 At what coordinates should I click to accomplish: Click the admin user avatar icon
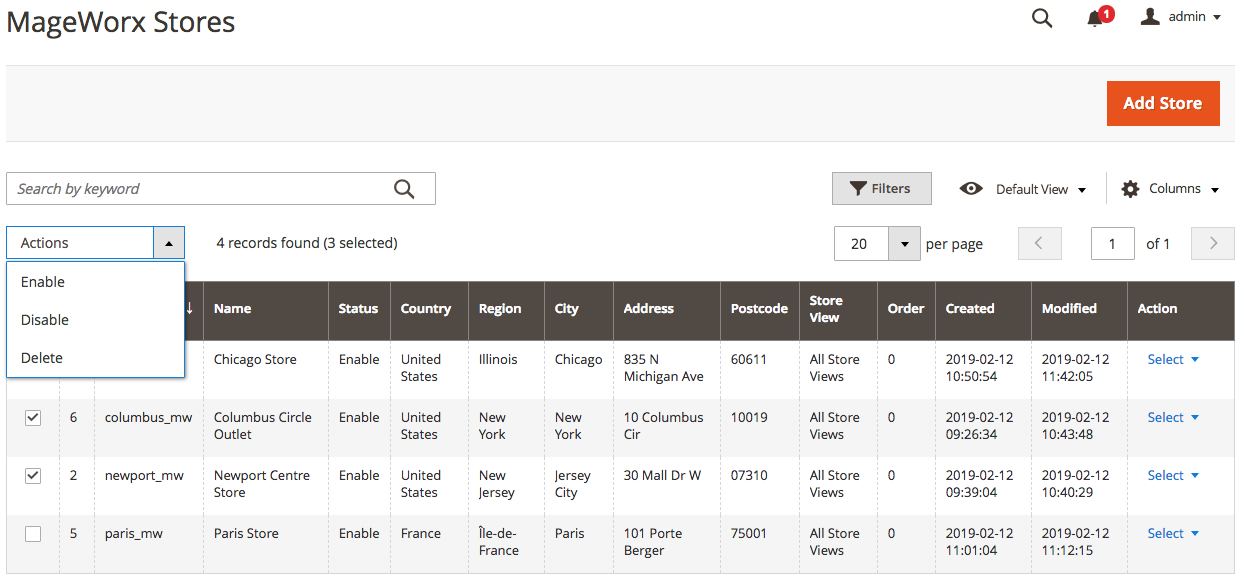click(x=1151, y=16)
